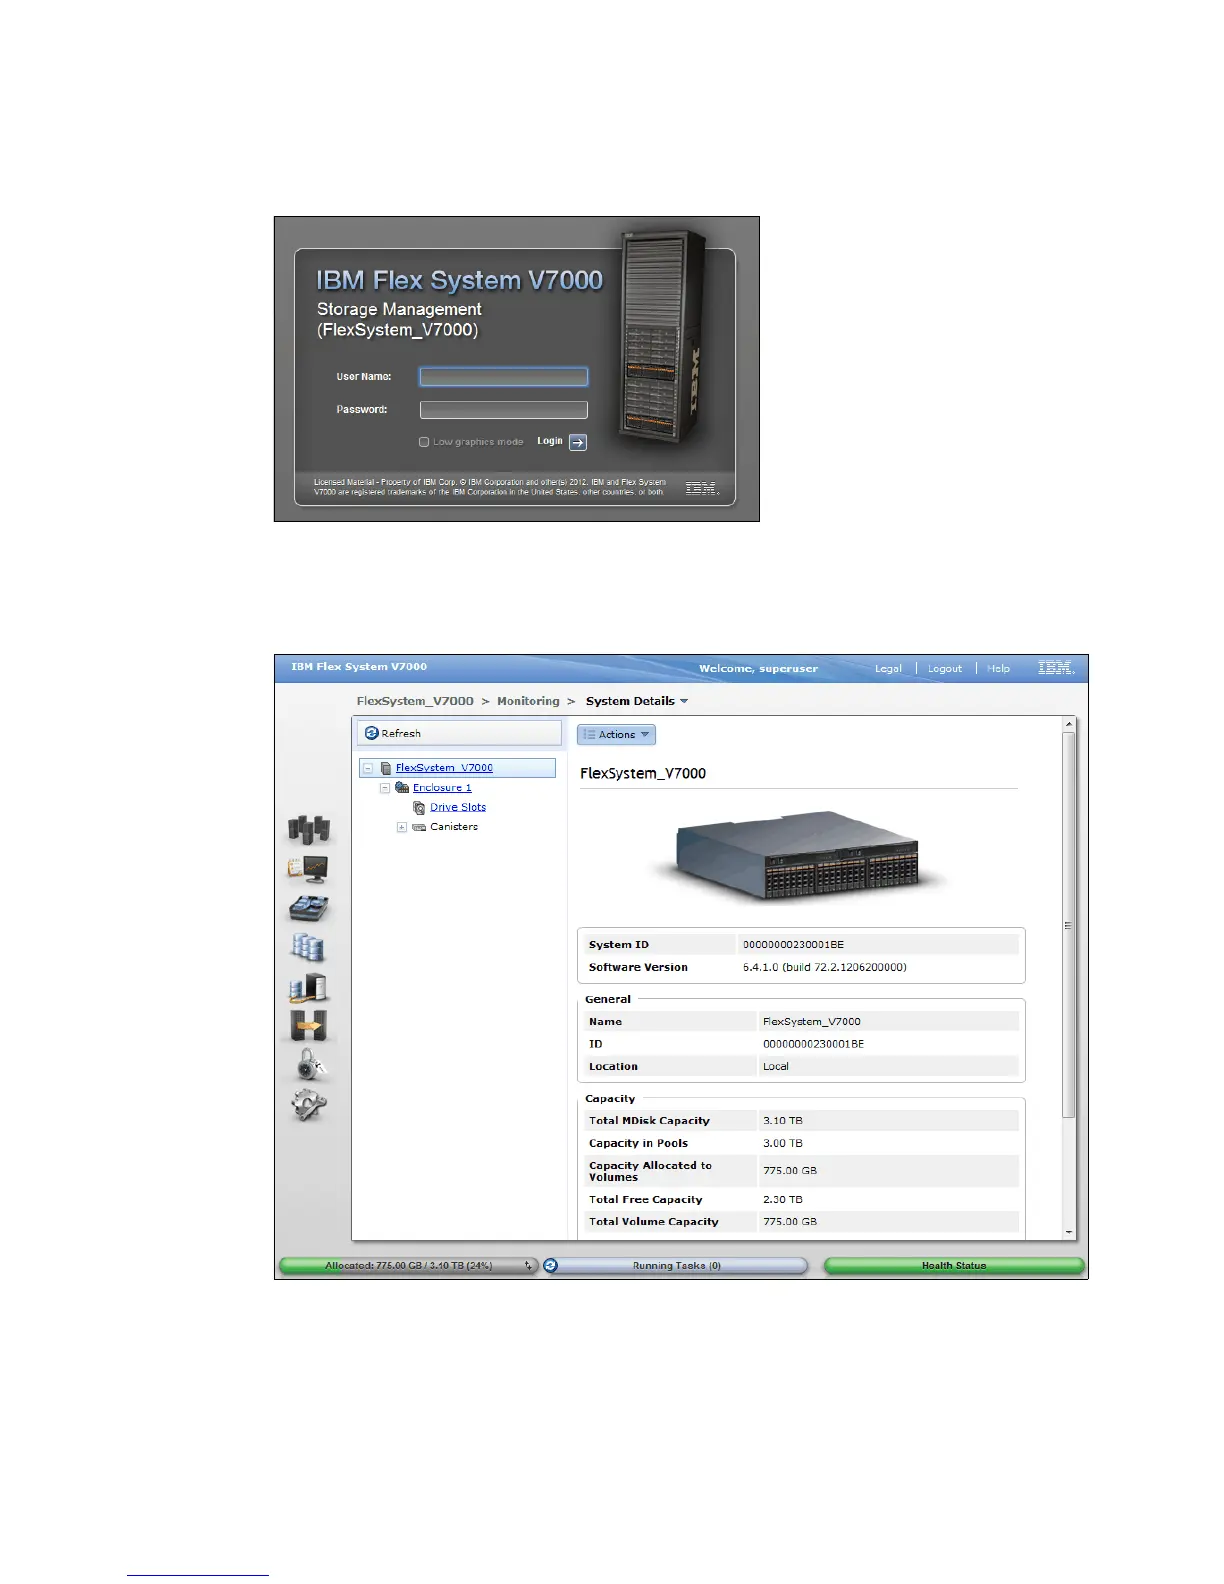This screenshot has width=1224, height=1584.
Task: Select the Enclosure 1 tree link
Action: pyautogui.click(x=442, y=788)
